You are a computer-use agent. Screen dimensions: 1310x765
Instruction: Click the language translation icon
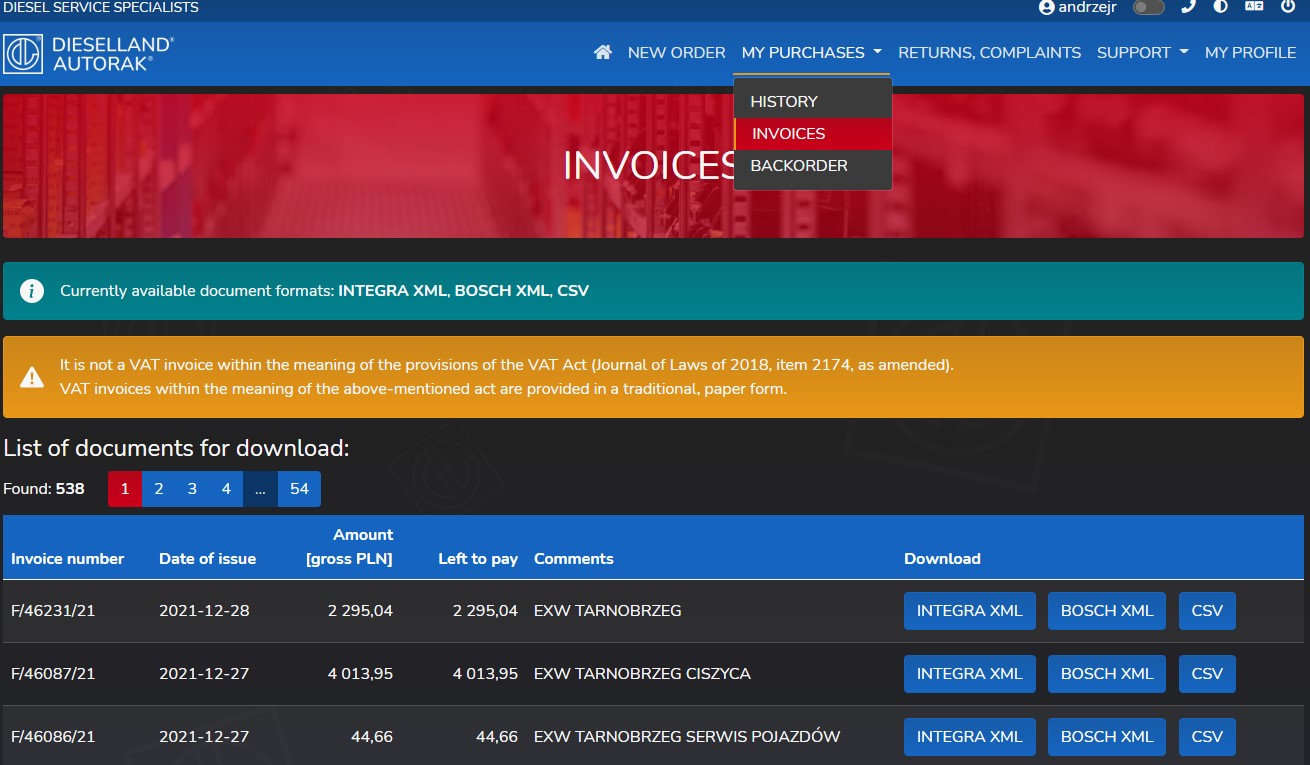click(x=1254, y=7)
